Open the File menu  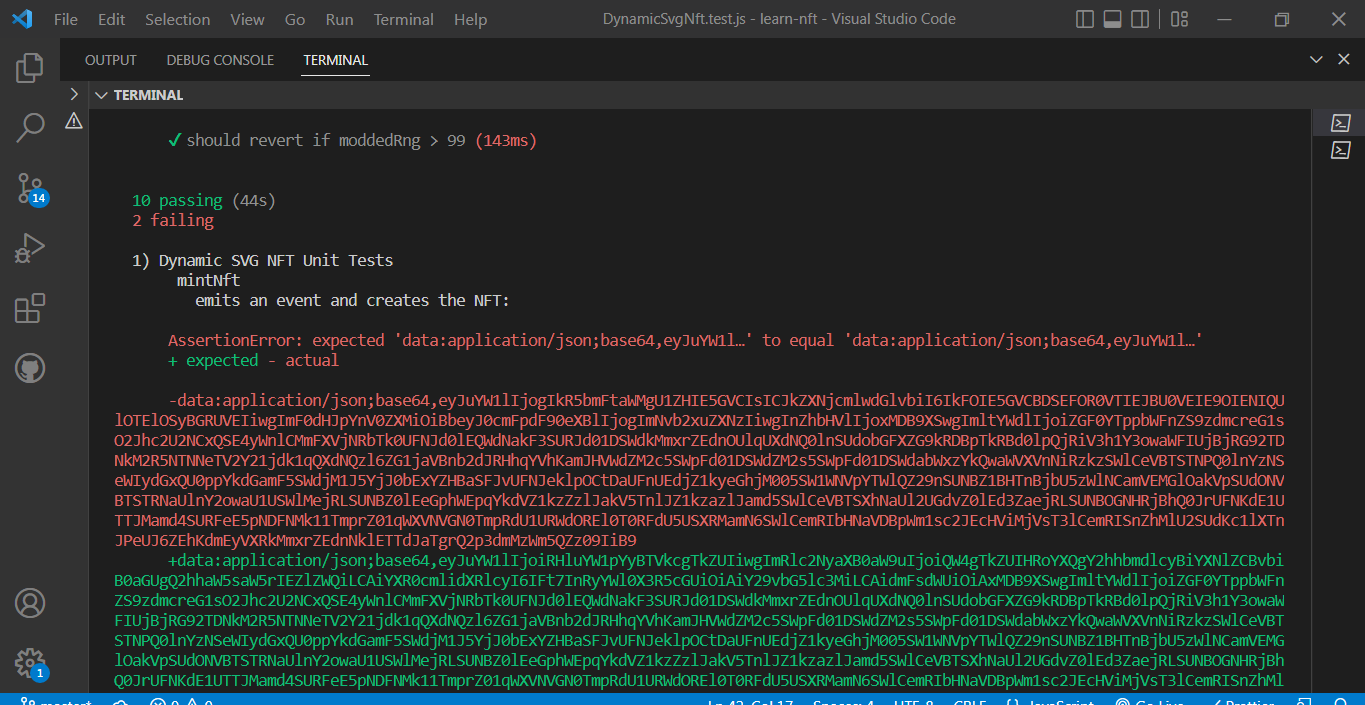point(65,19)
